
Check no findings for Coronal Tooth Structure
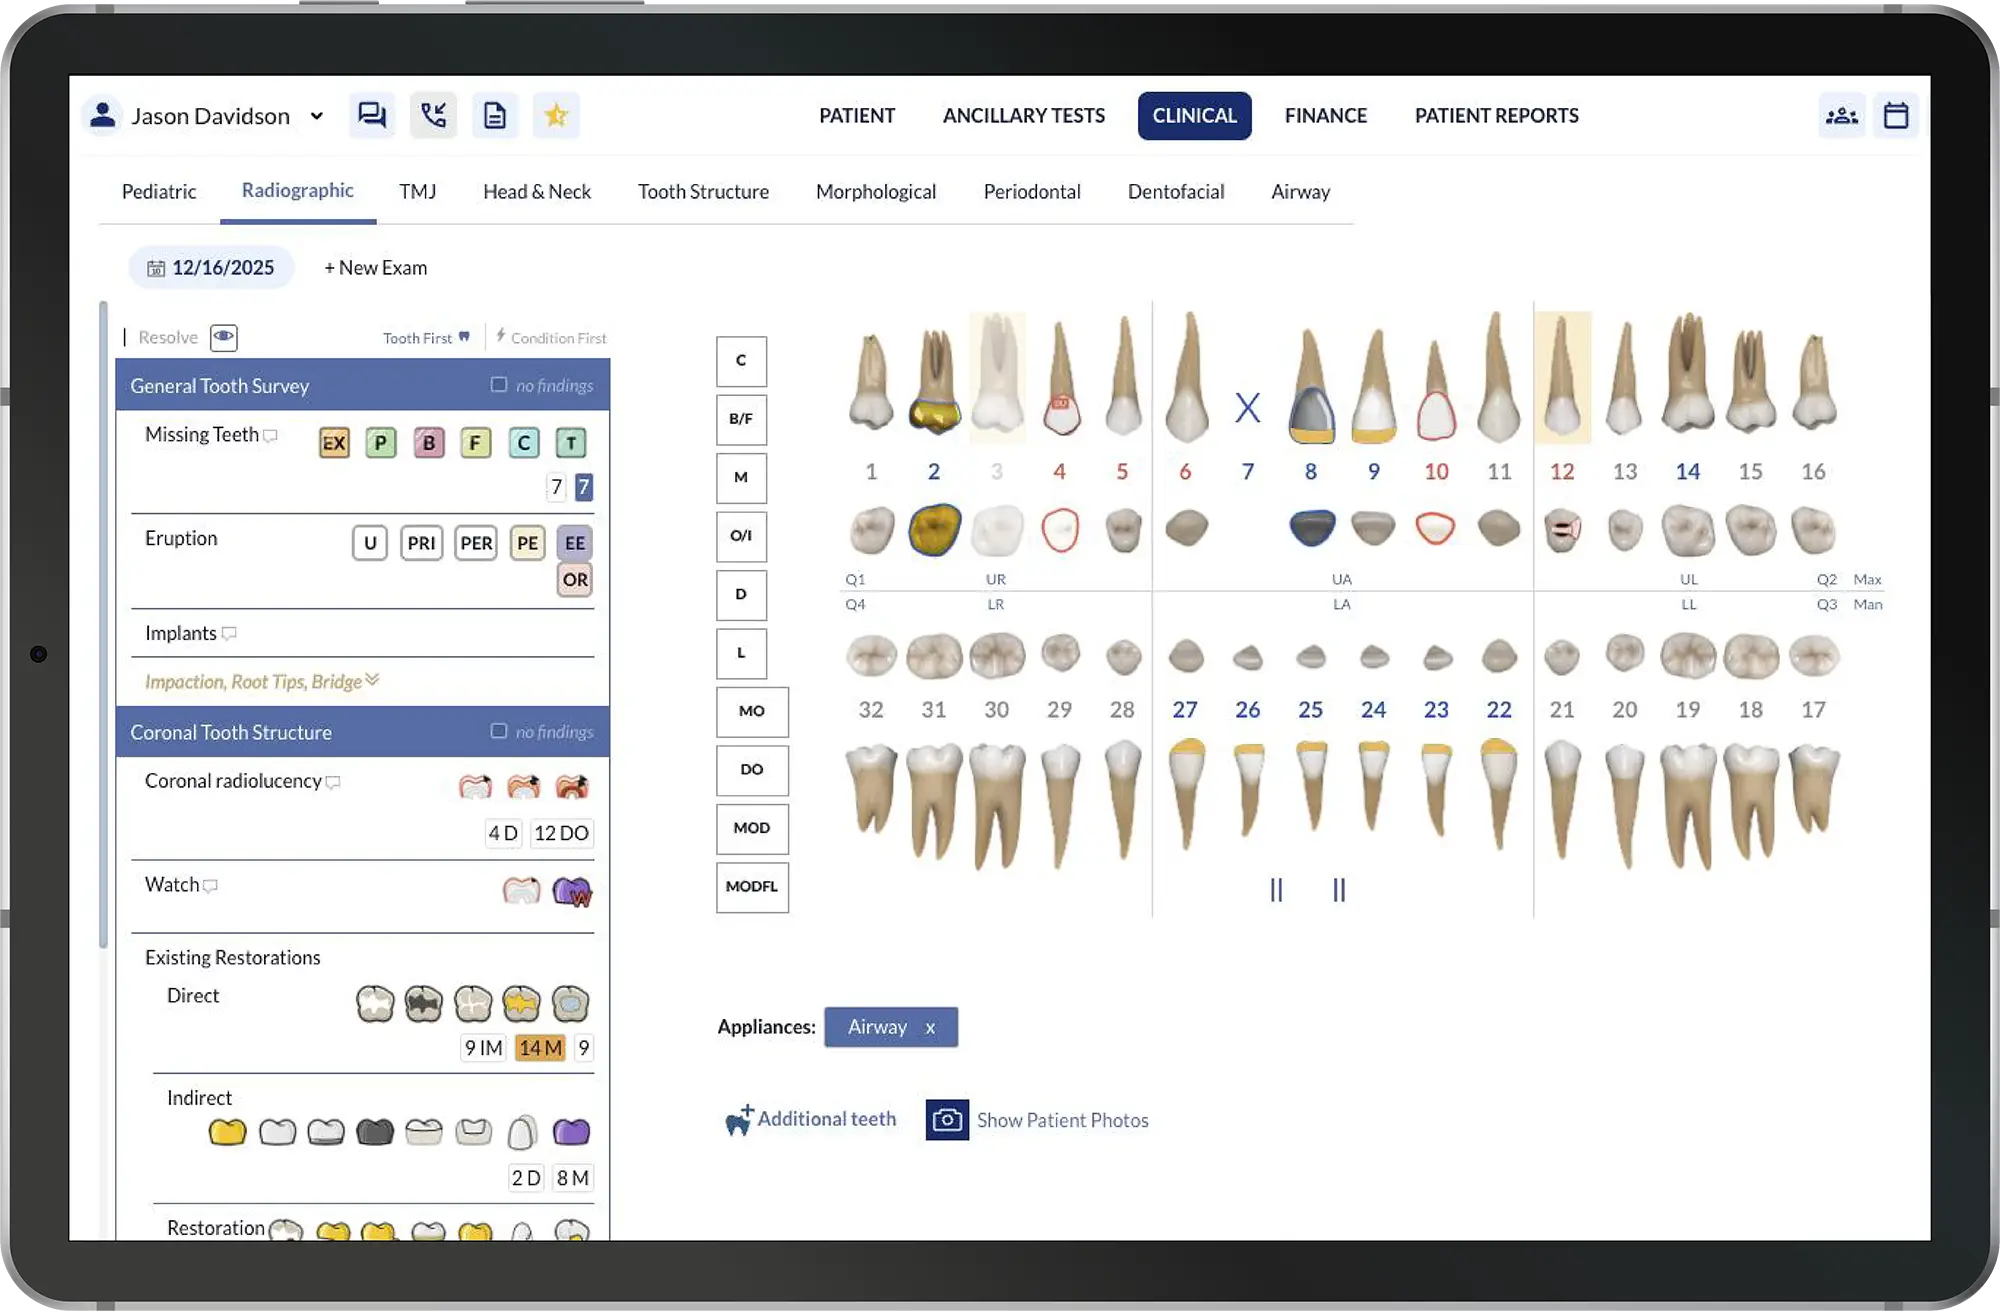498,731
